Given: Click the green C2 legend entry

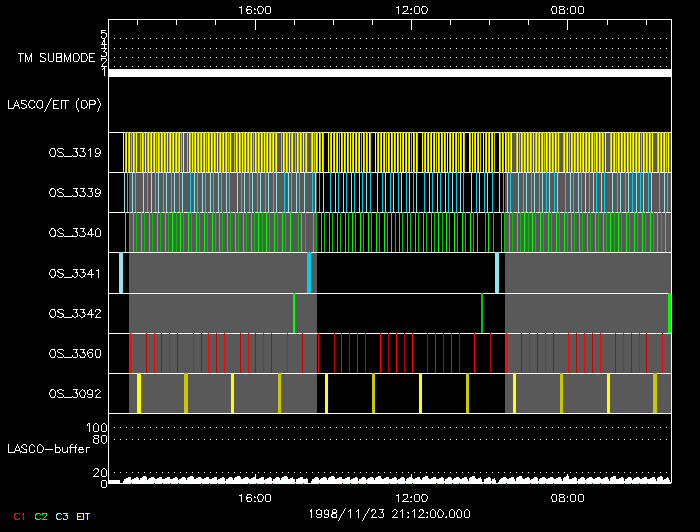Looking at the screenshot, I should [41, 516].
